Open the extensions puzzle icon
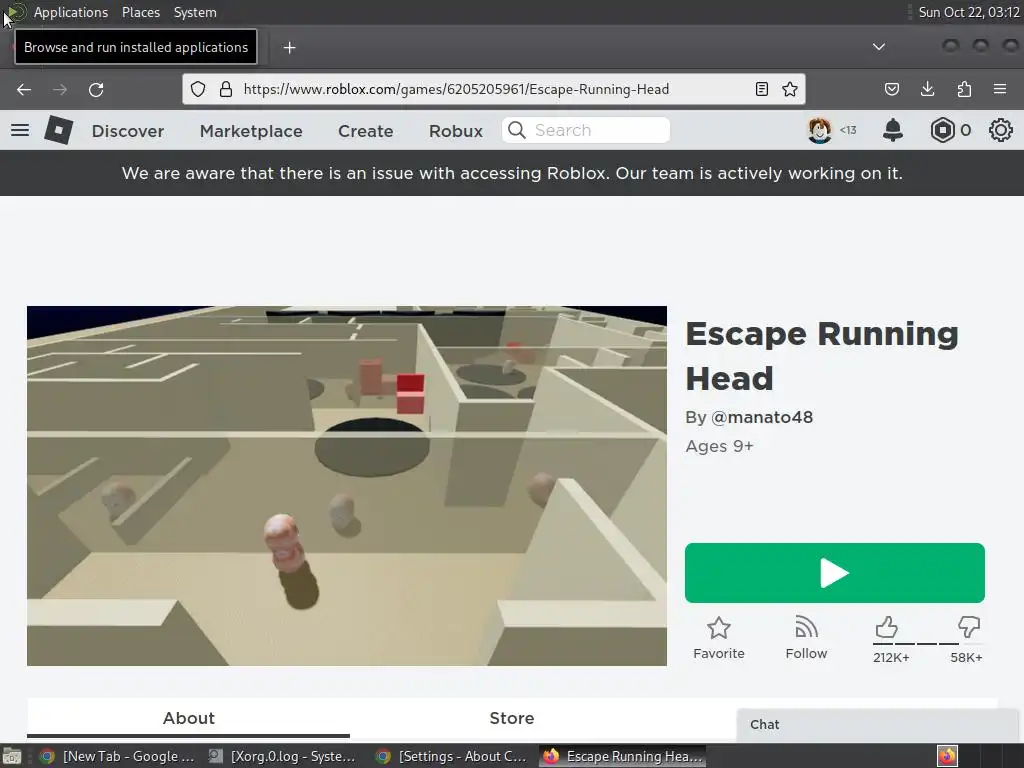 pos(964,89)
